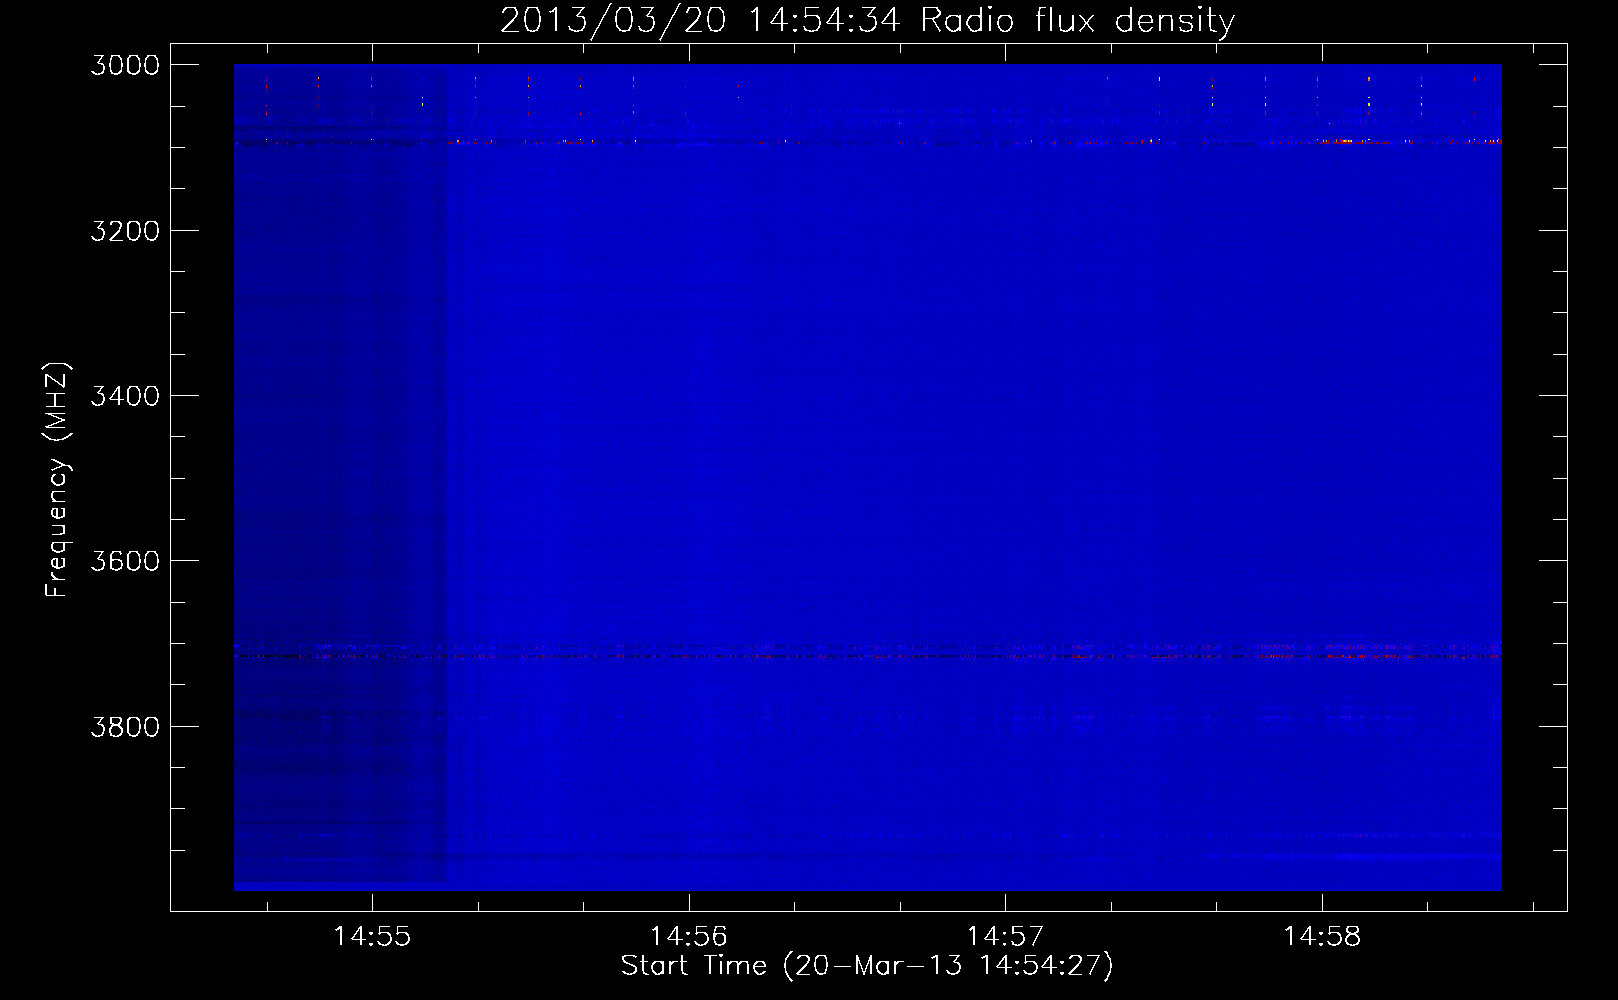
Task: Click the '14:55' time axis label
Action: [372, 937]
